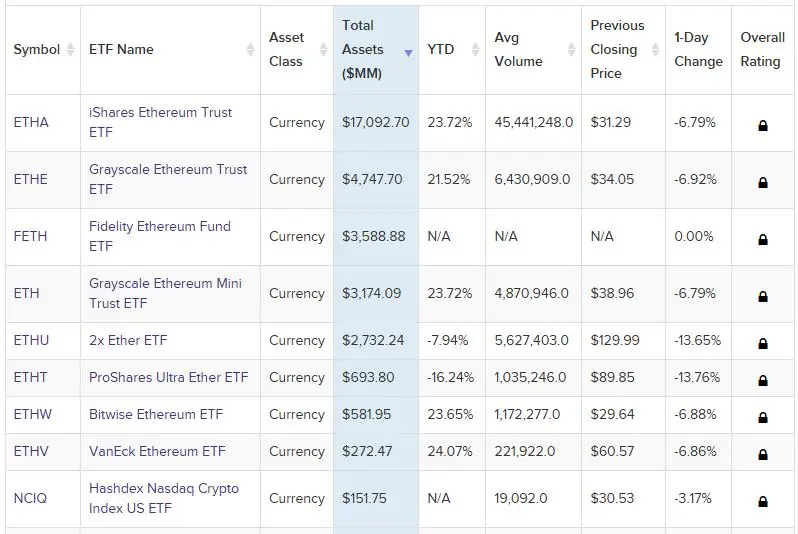798x534 pixels.
Task: Click the NCIQ row lock icon
Action: coord(763,502)
